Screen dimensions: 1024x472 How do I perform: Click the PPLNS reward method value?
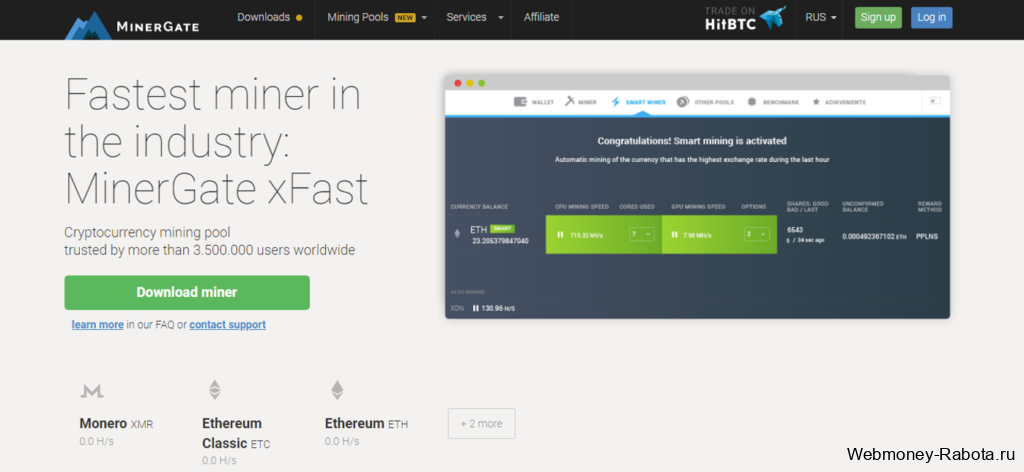(x=927, y=236)
